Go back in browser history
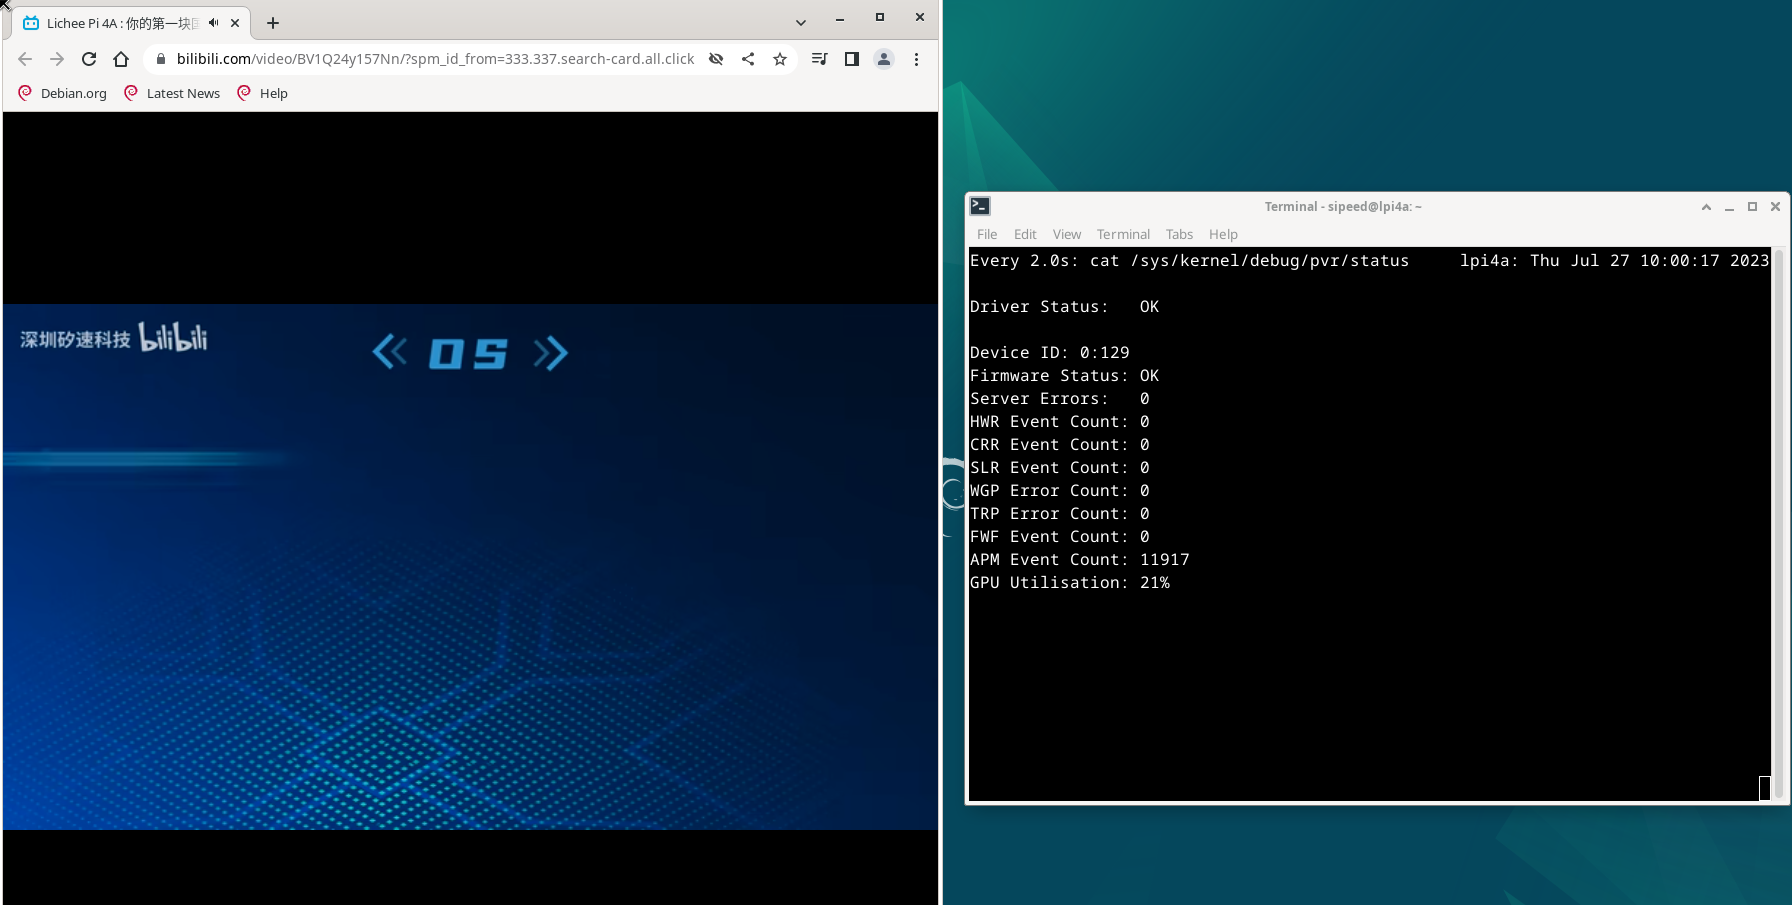The height and width of the screenshot is (905, 1792). 25,59
